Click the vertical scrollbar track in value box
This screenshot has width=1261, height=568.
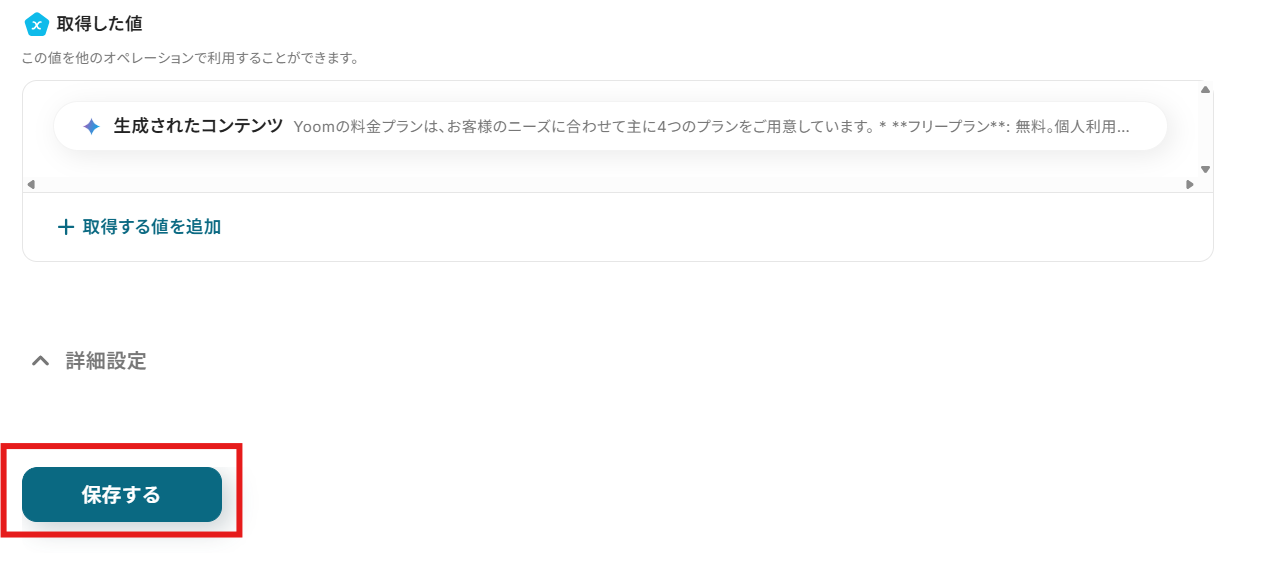click(x=1205, y=130)
